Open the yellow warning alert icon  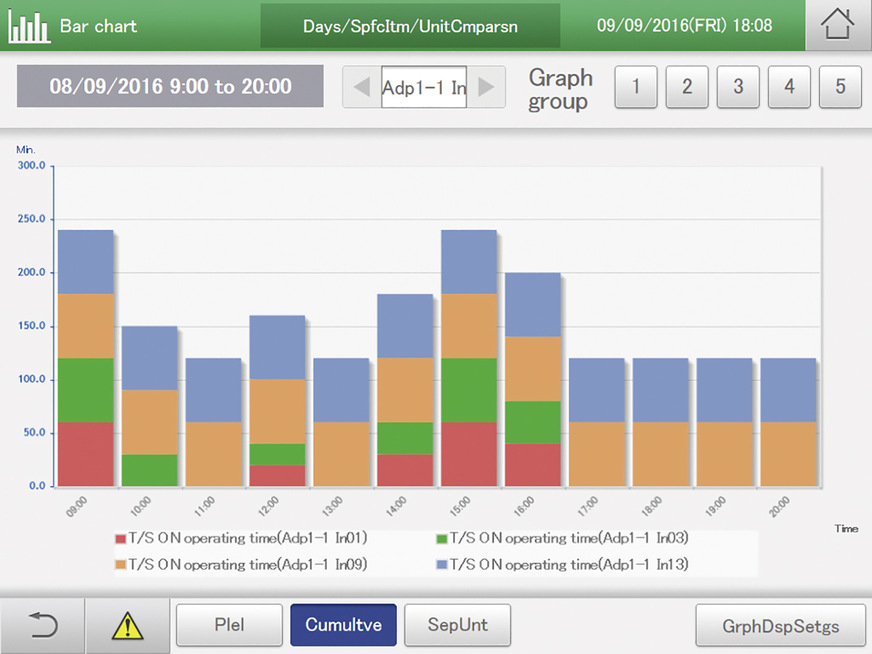coord(127,626)
